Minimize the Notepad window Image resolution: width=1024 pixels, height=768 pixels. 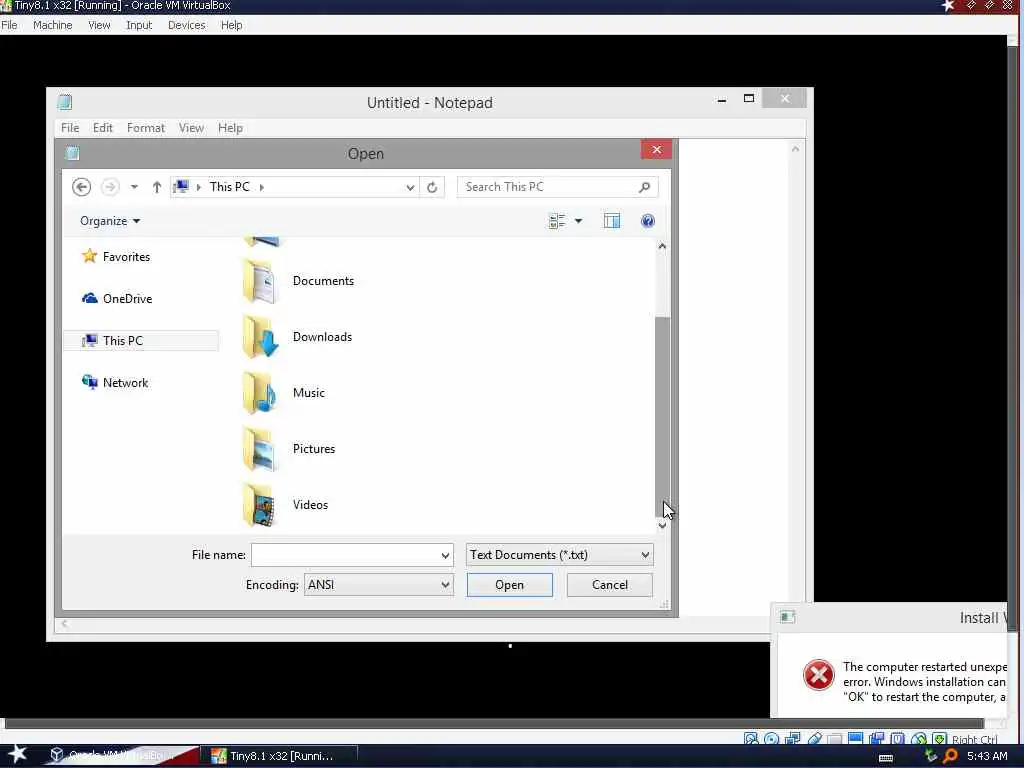pyautogui.click(x=722, y=100)
